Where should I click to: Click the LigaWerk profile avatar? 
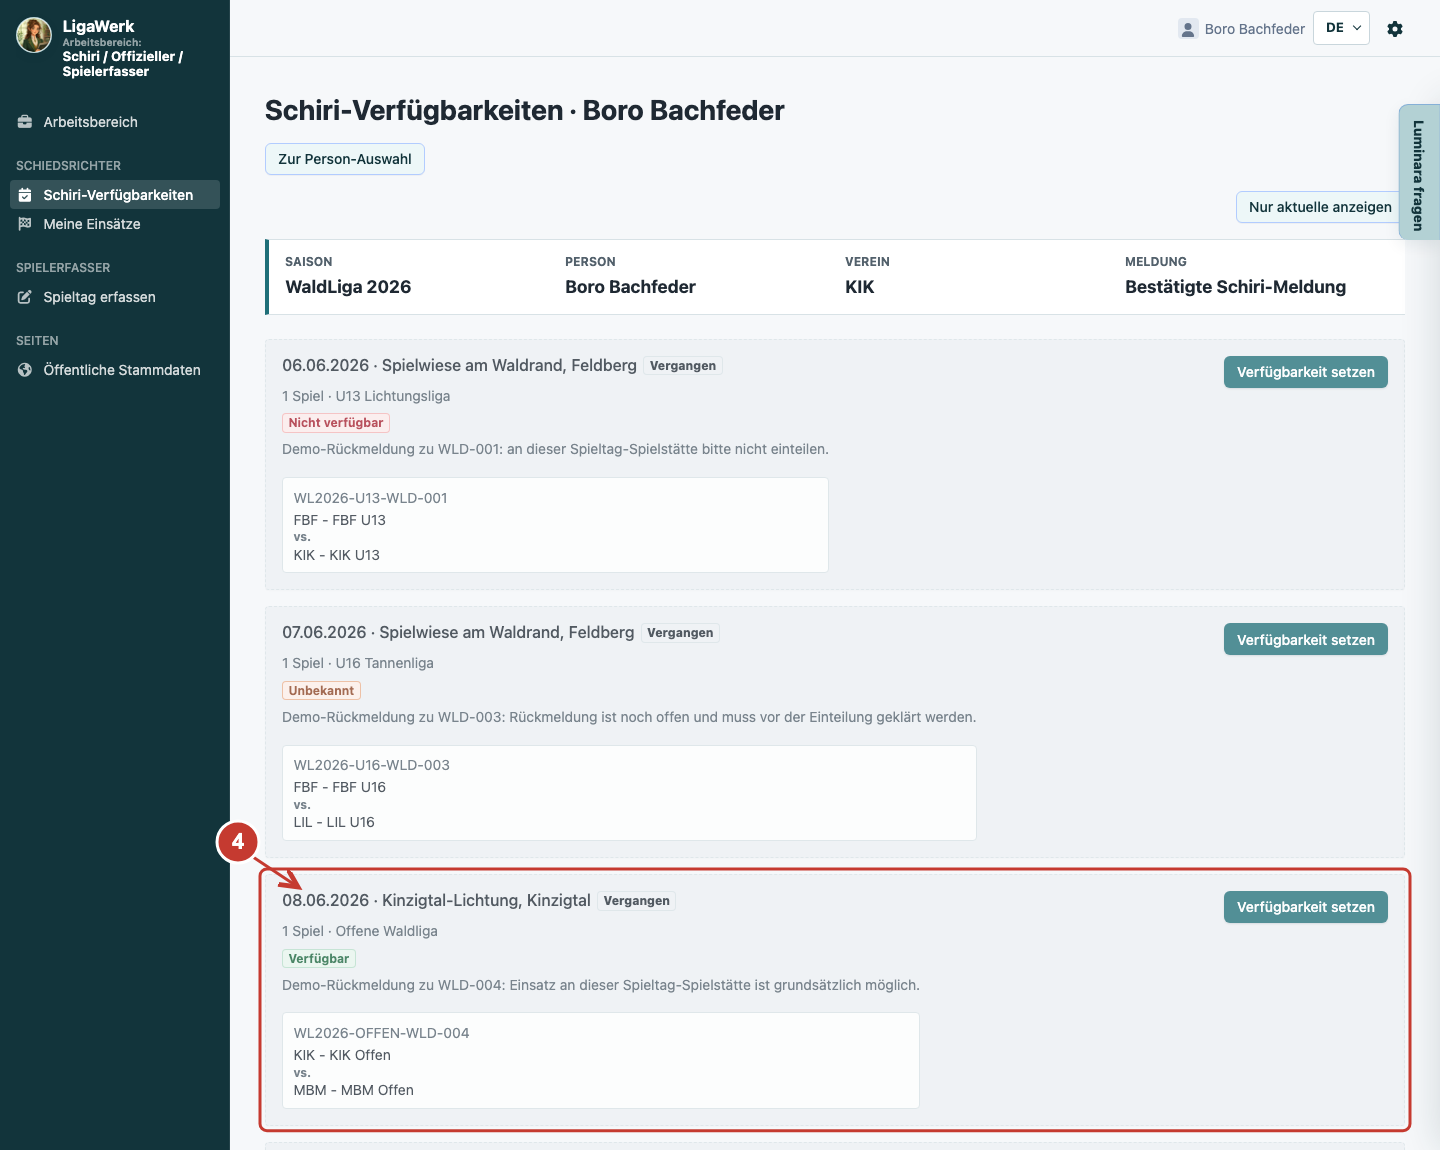point(34,35)
